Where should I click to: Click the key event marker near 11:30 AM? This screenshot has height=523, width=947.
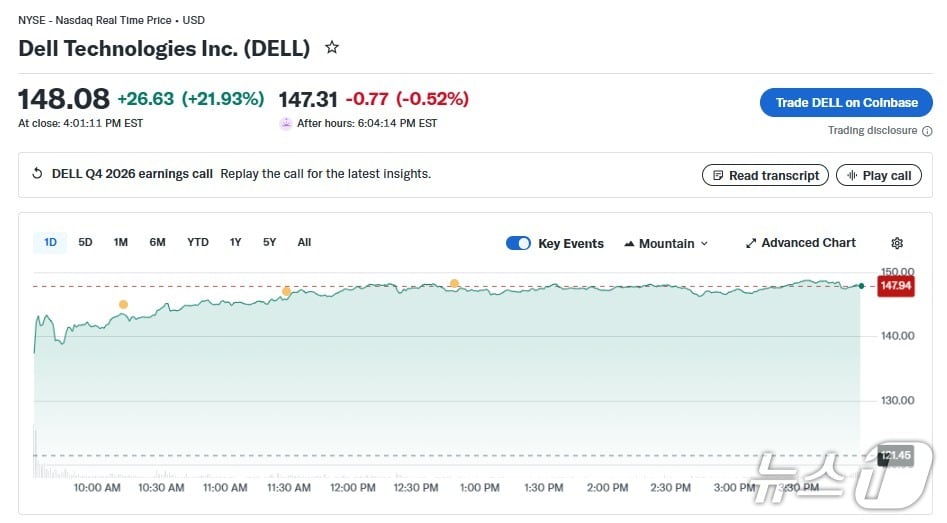point(286,291)
